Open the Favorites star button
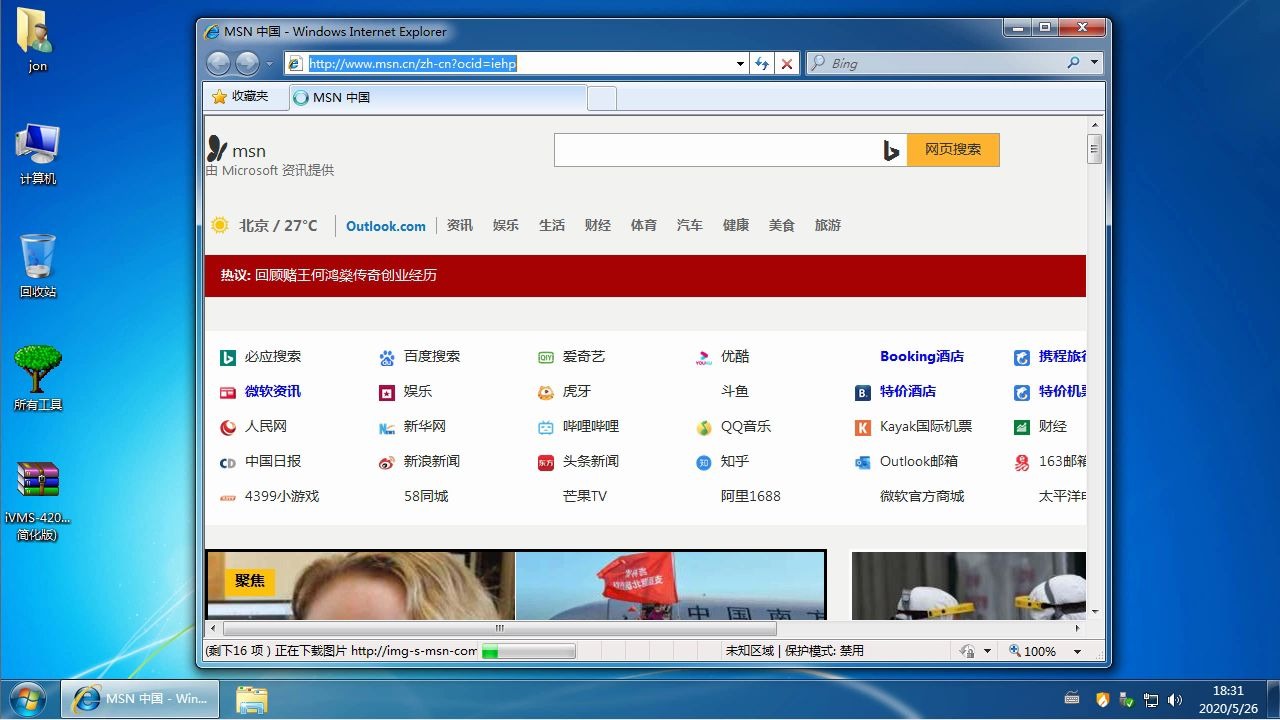Screen dimensions: 1280x720 tap(240, 97)
